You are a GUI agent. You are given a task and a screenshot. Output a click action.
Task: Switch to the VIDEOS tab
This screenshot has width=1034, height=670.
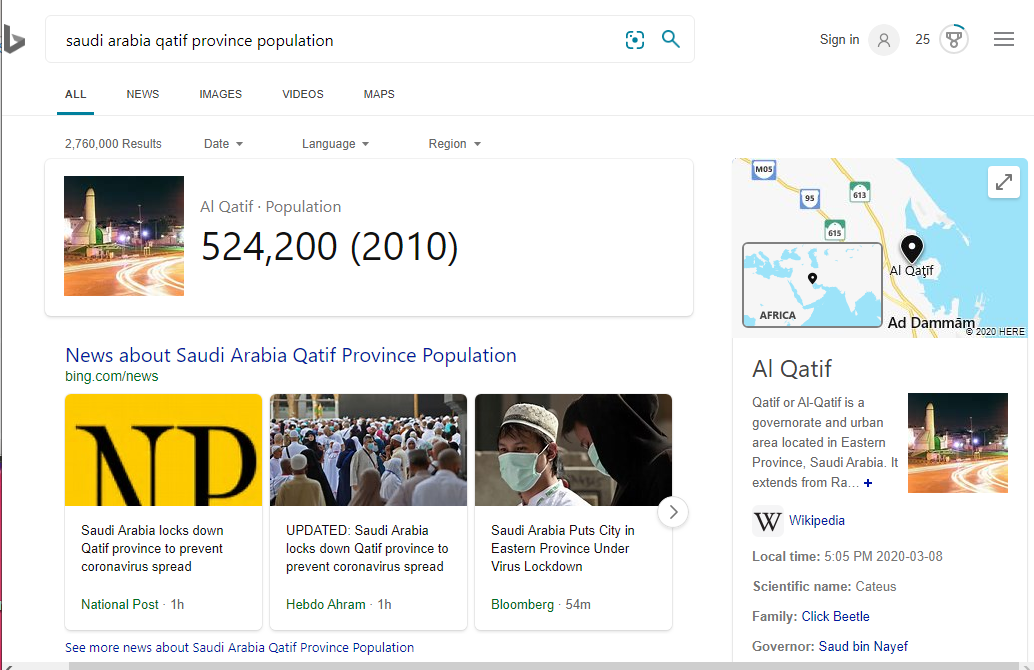(x=303, y=94)
